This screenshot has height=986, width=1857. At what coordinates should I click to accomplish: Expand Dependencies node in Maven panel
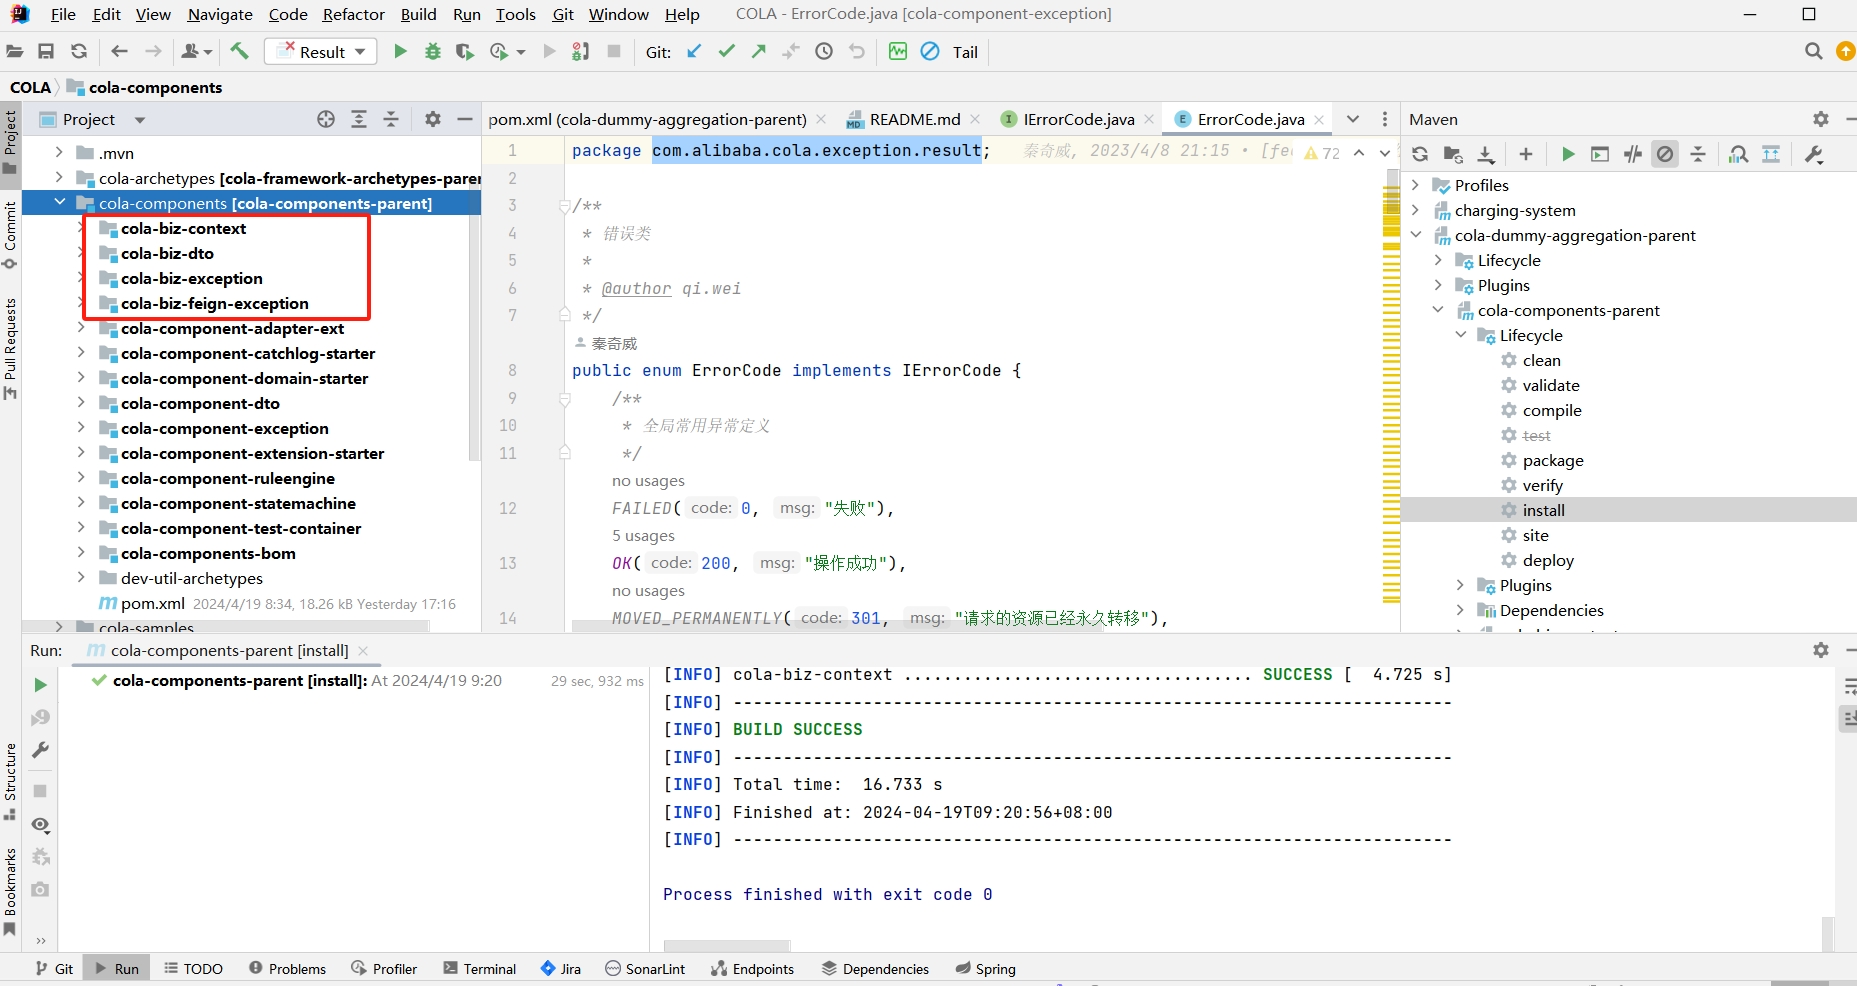pos(1461,610)
